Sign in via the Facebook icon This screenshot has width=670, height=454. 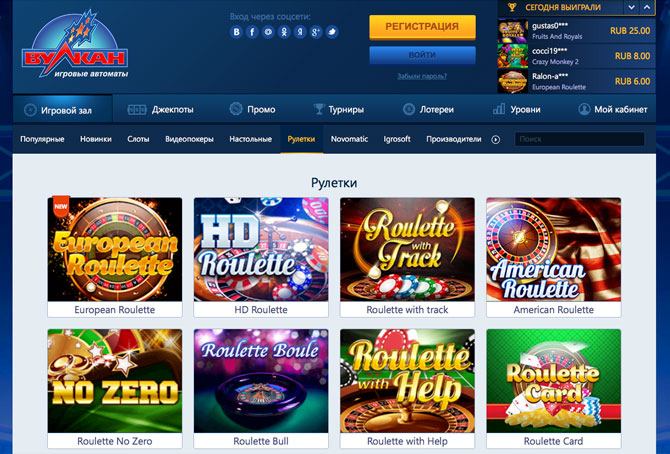pyautogui.click(x=252, y=32)
